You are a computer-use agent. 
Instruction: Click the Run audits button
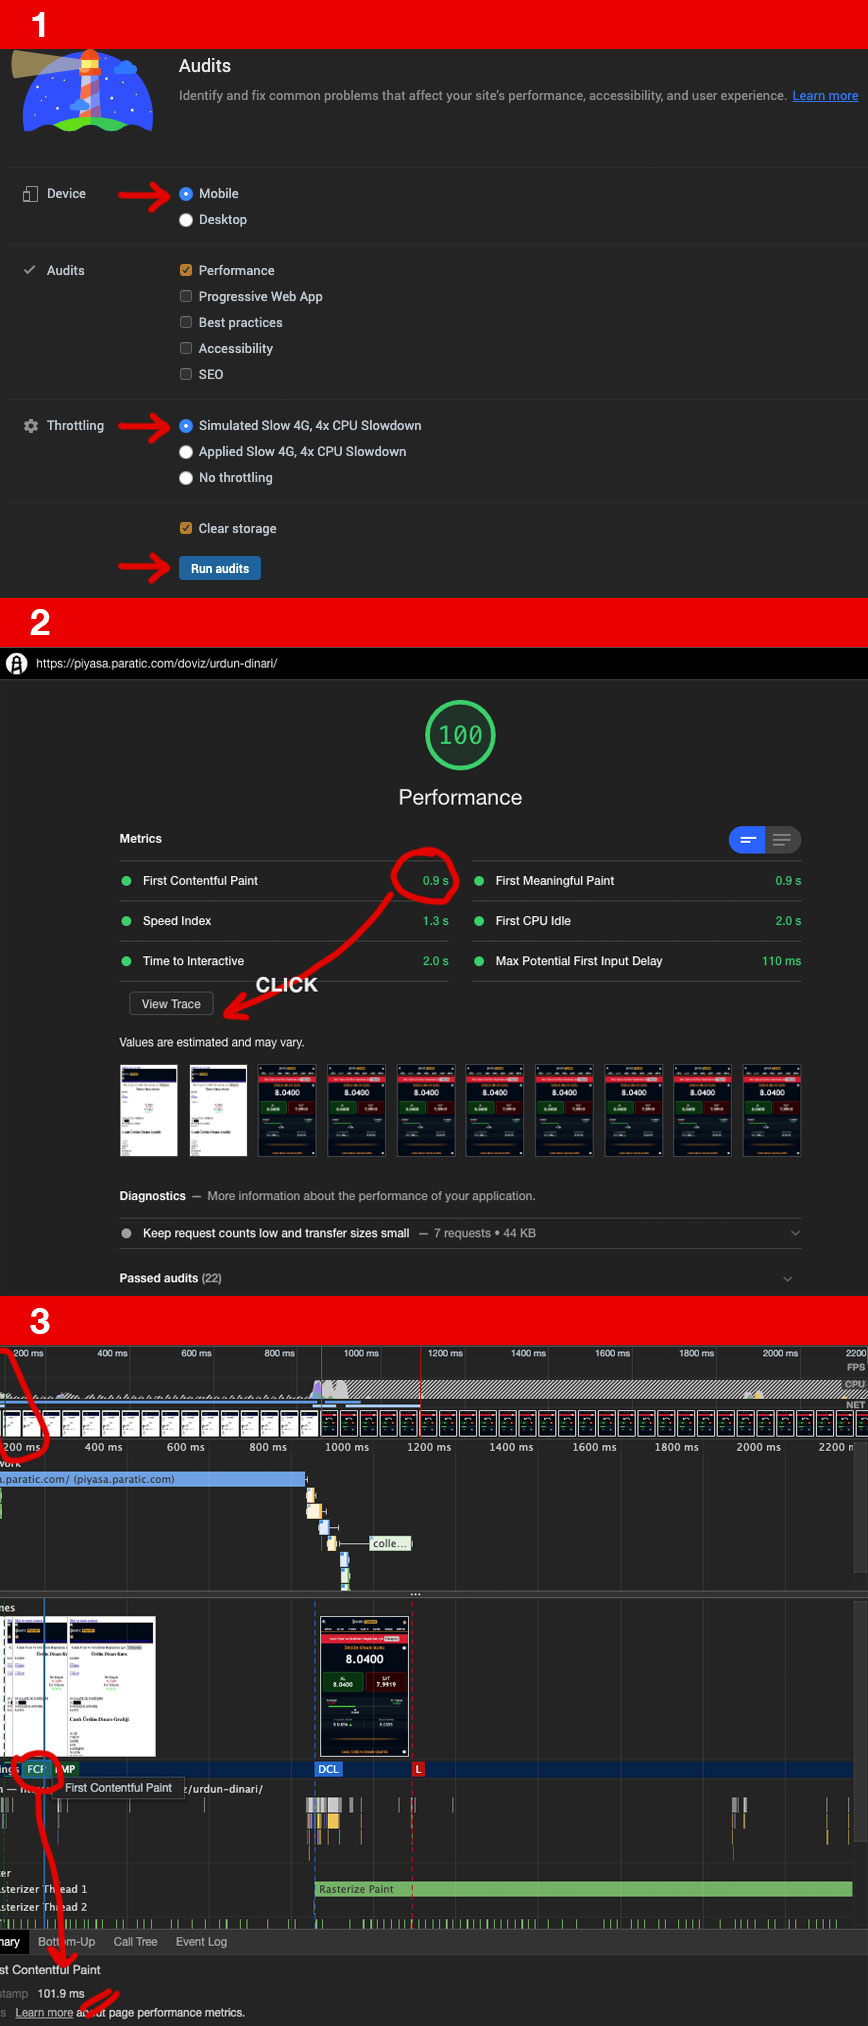click(220, 568)
